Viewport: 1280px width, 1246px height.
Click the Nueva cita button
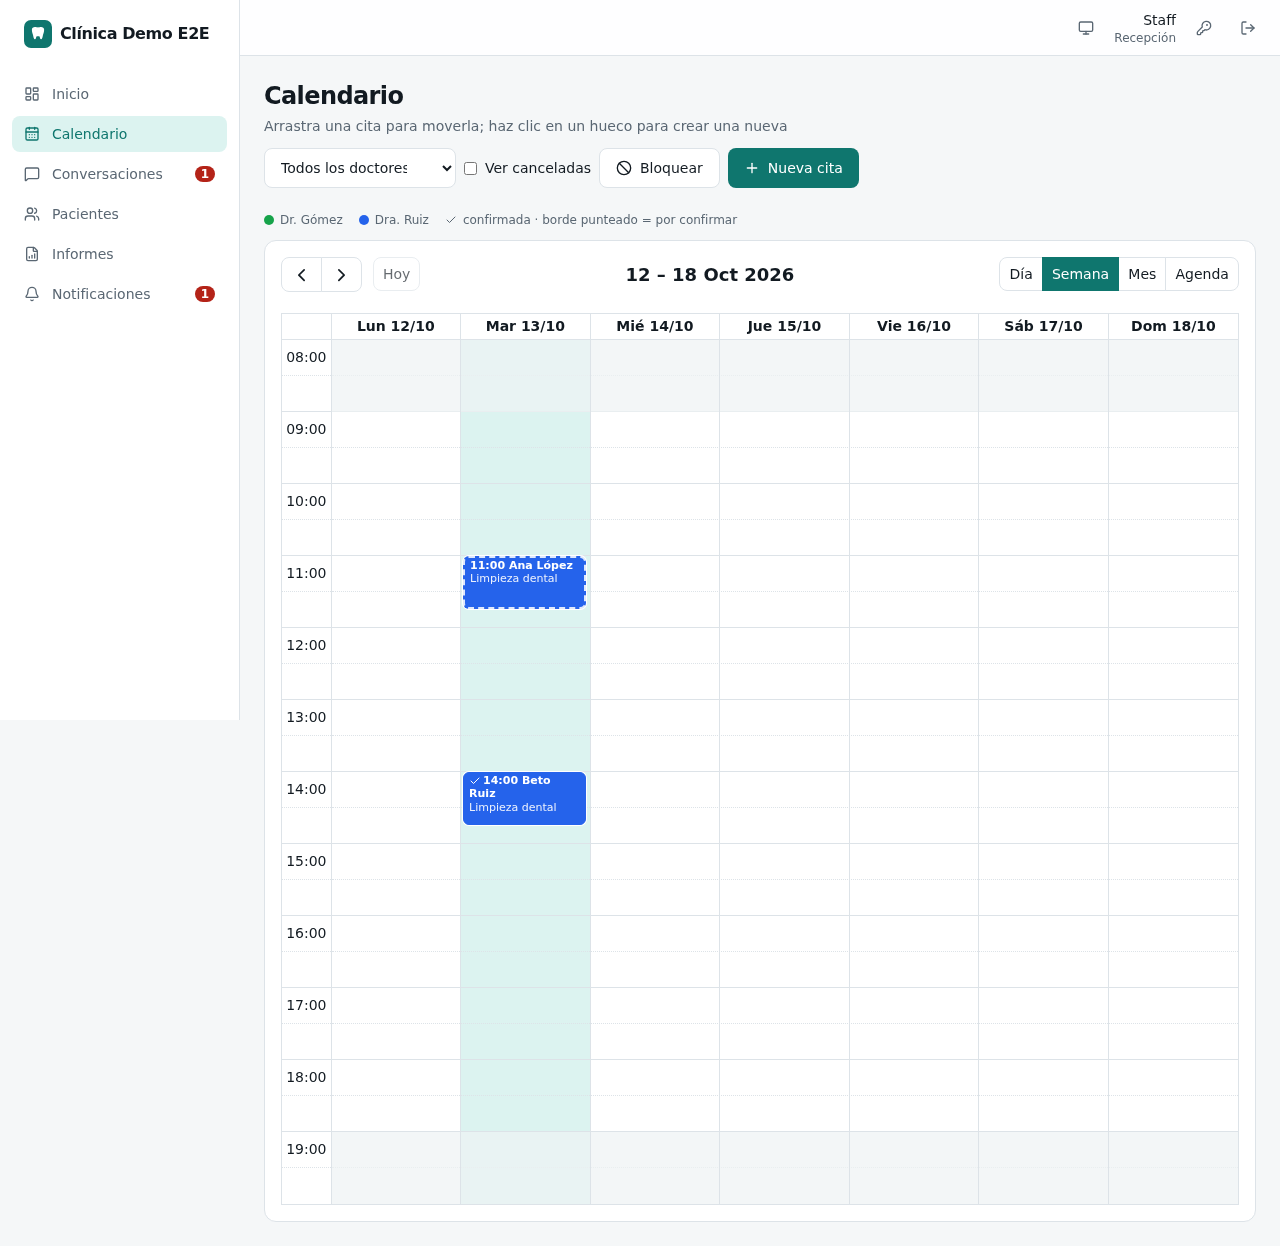tap(793, 168)
